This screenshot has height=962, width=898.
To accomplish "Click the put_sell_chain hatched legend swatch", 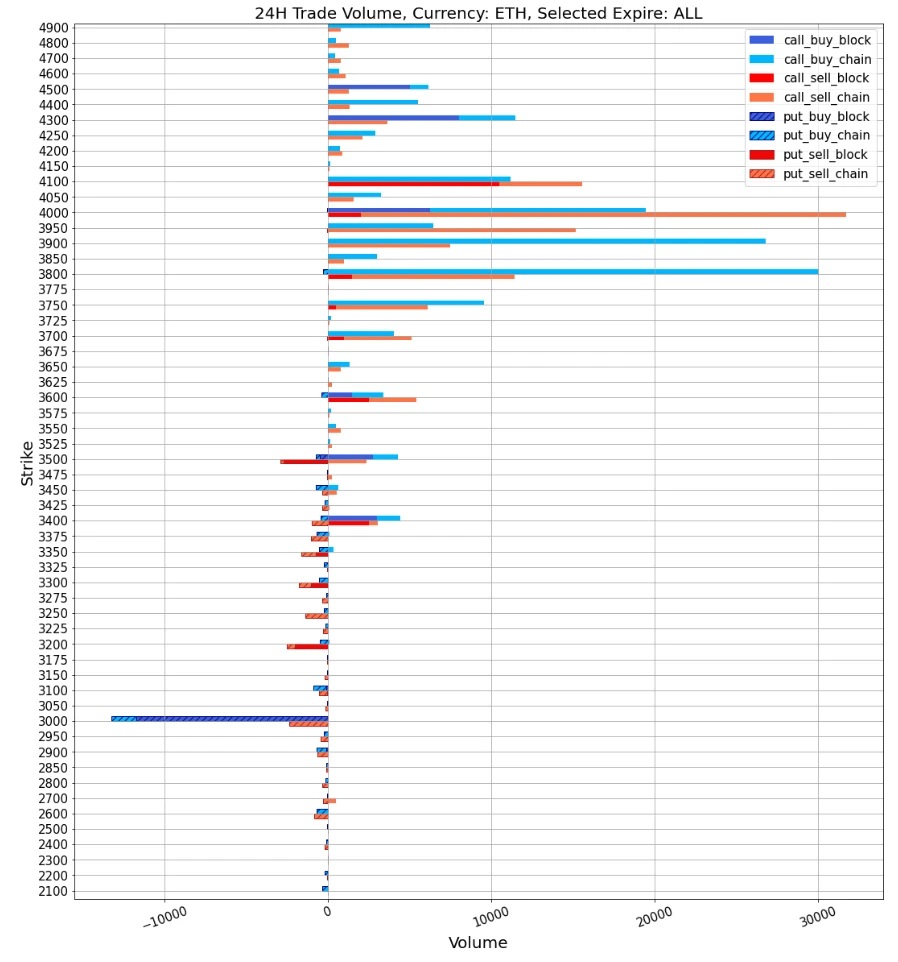I will pos(762,173).
